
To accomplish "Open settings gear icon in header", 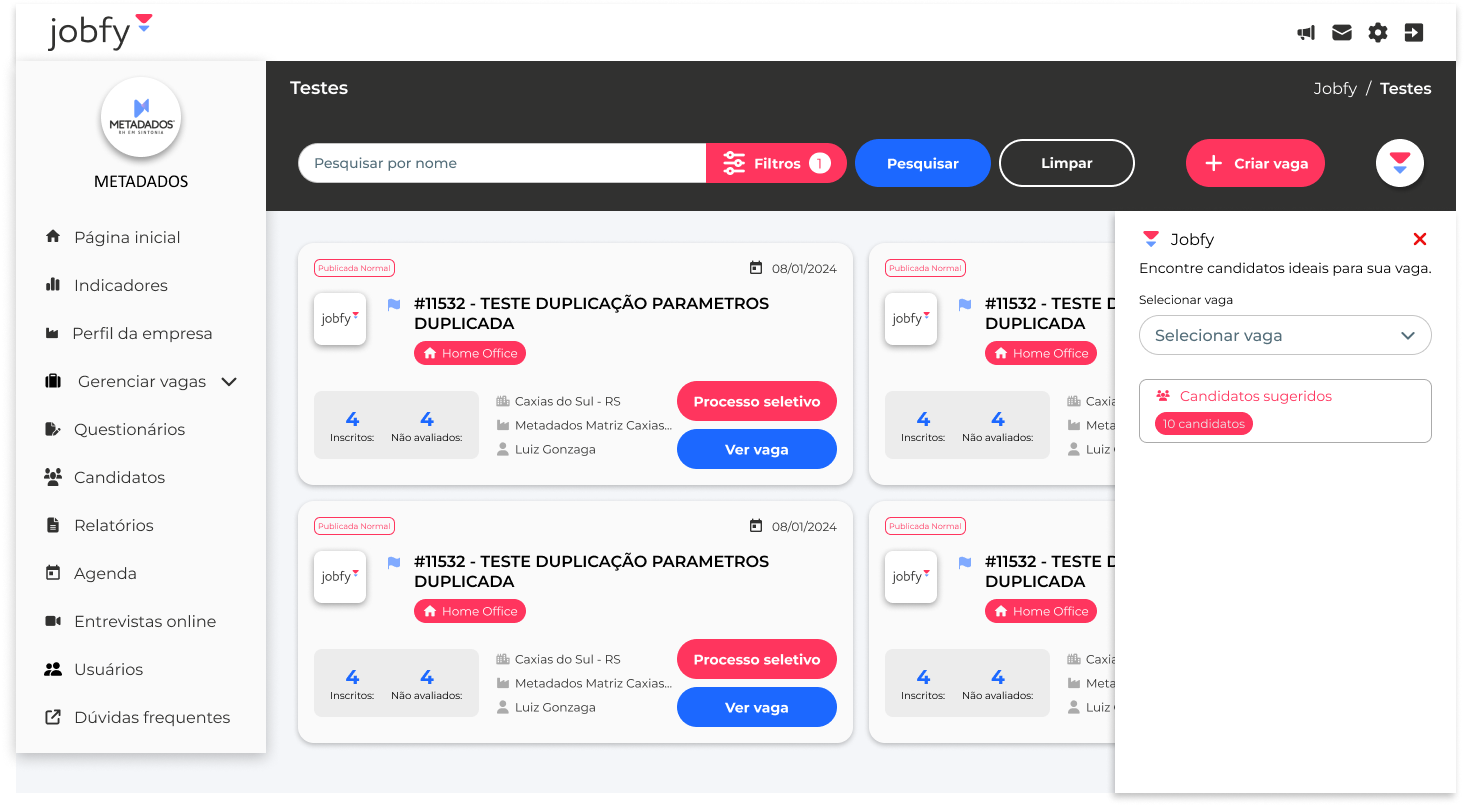I will tap(1378, 33).
